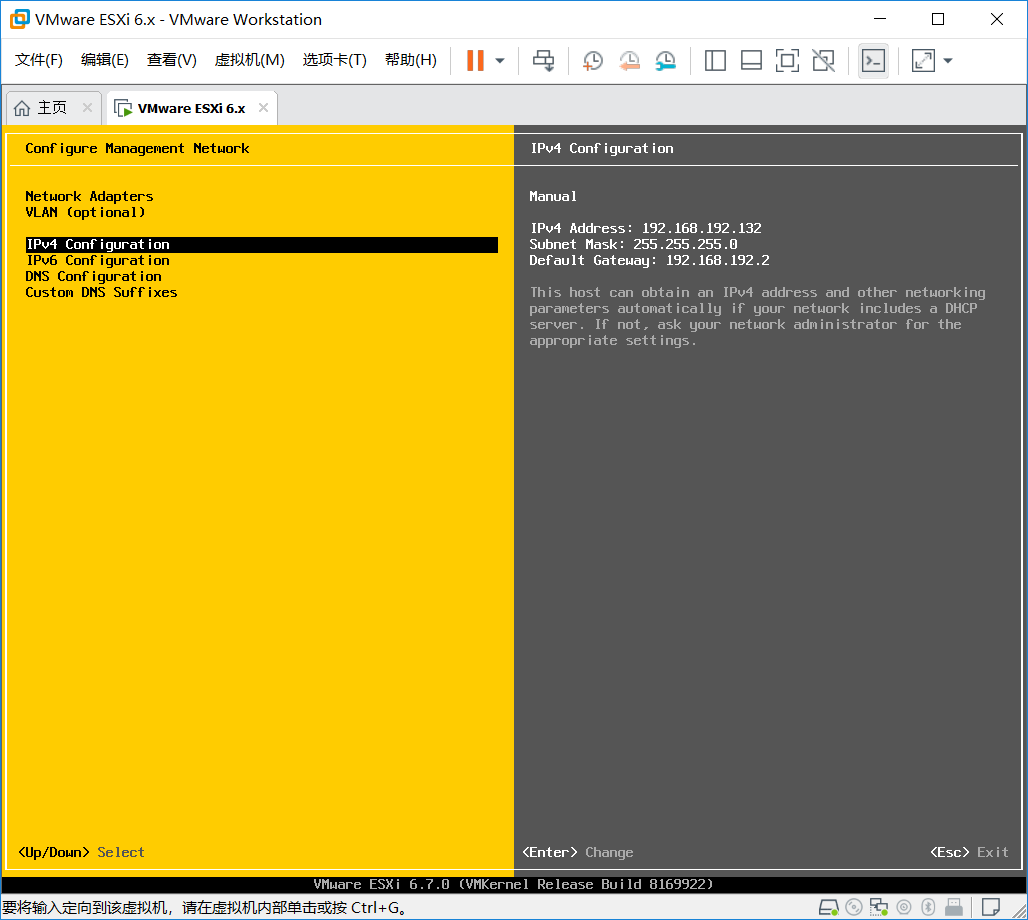Click the sound card status icon
The image size is (1028, 920).
pos(904,908)
